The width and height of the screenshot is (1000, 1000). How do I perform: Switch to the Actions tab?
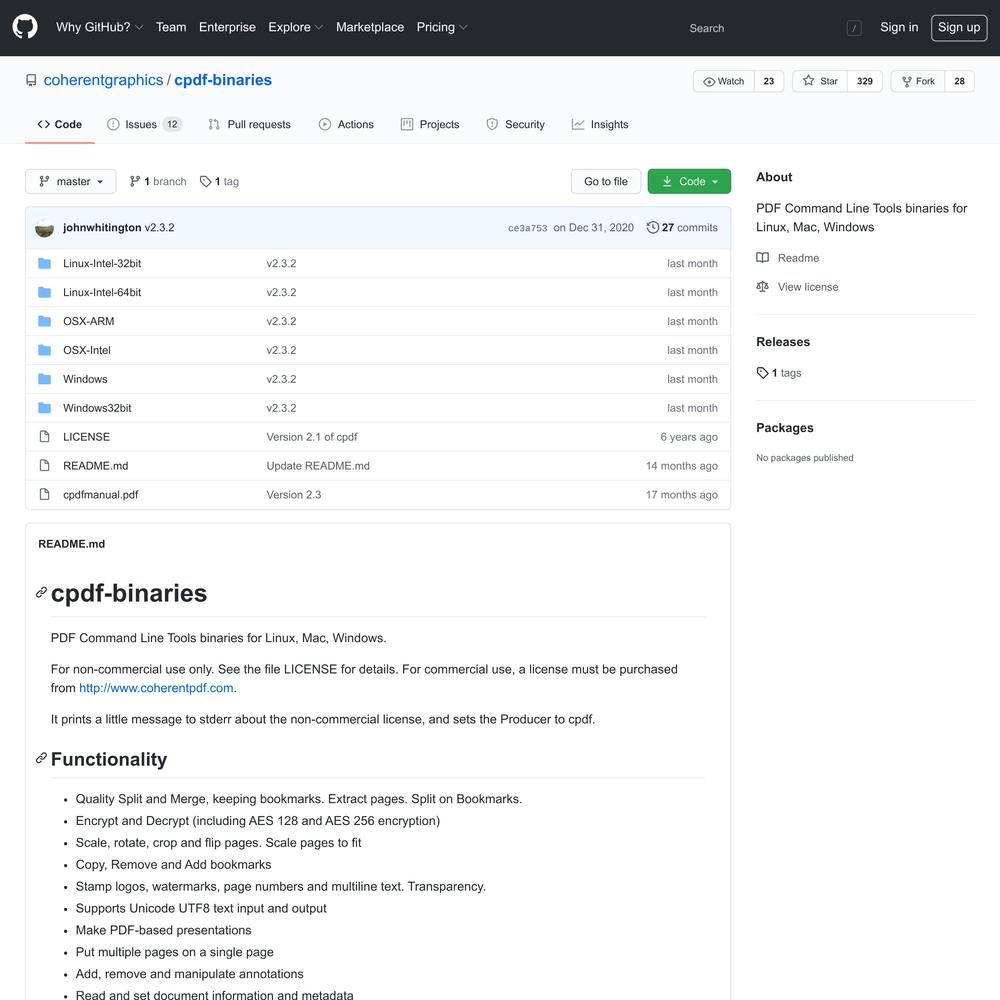click(346, 124)
